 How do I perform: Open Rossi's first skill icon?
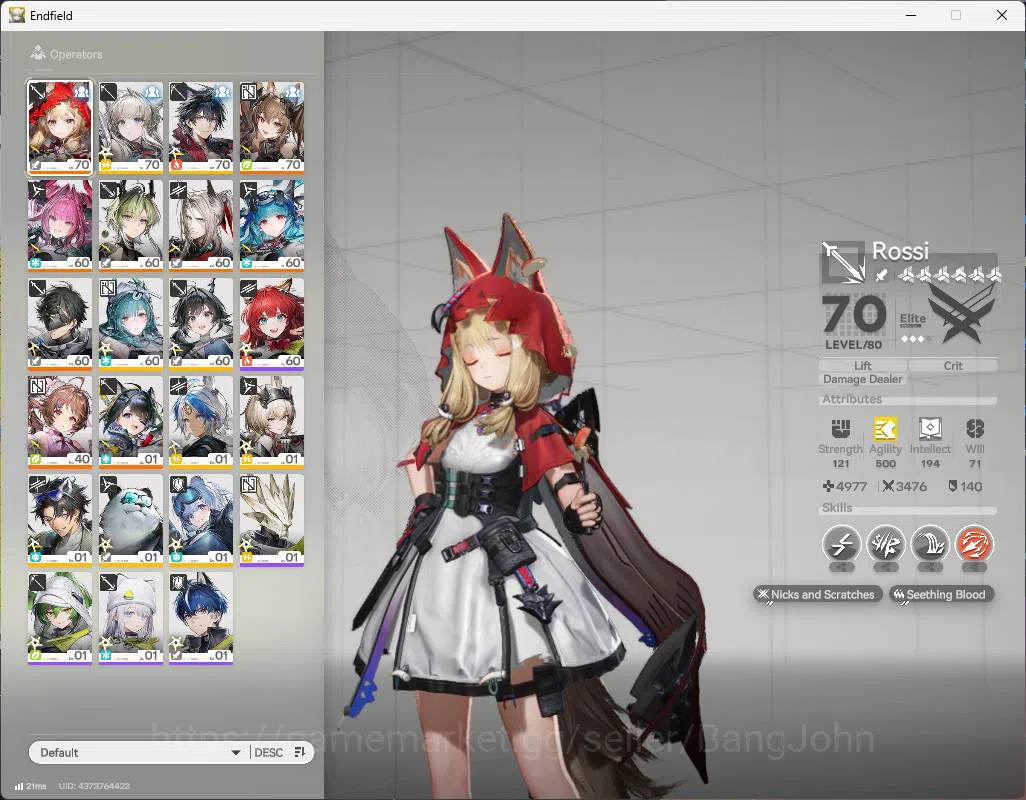coord(841,544)
